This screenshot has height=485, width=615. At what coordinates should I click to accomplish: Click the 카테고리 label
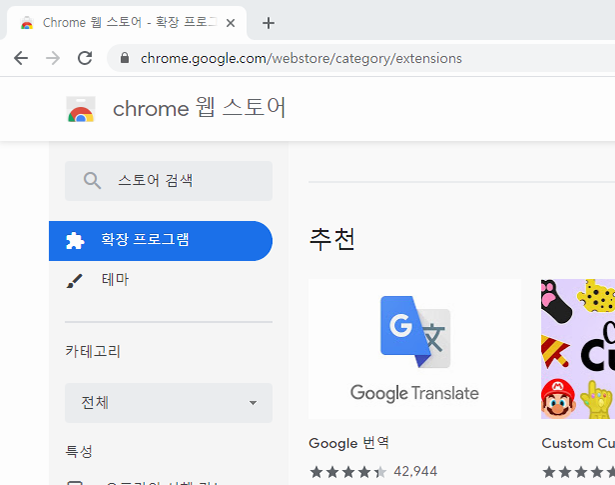[x=93, y=351]
